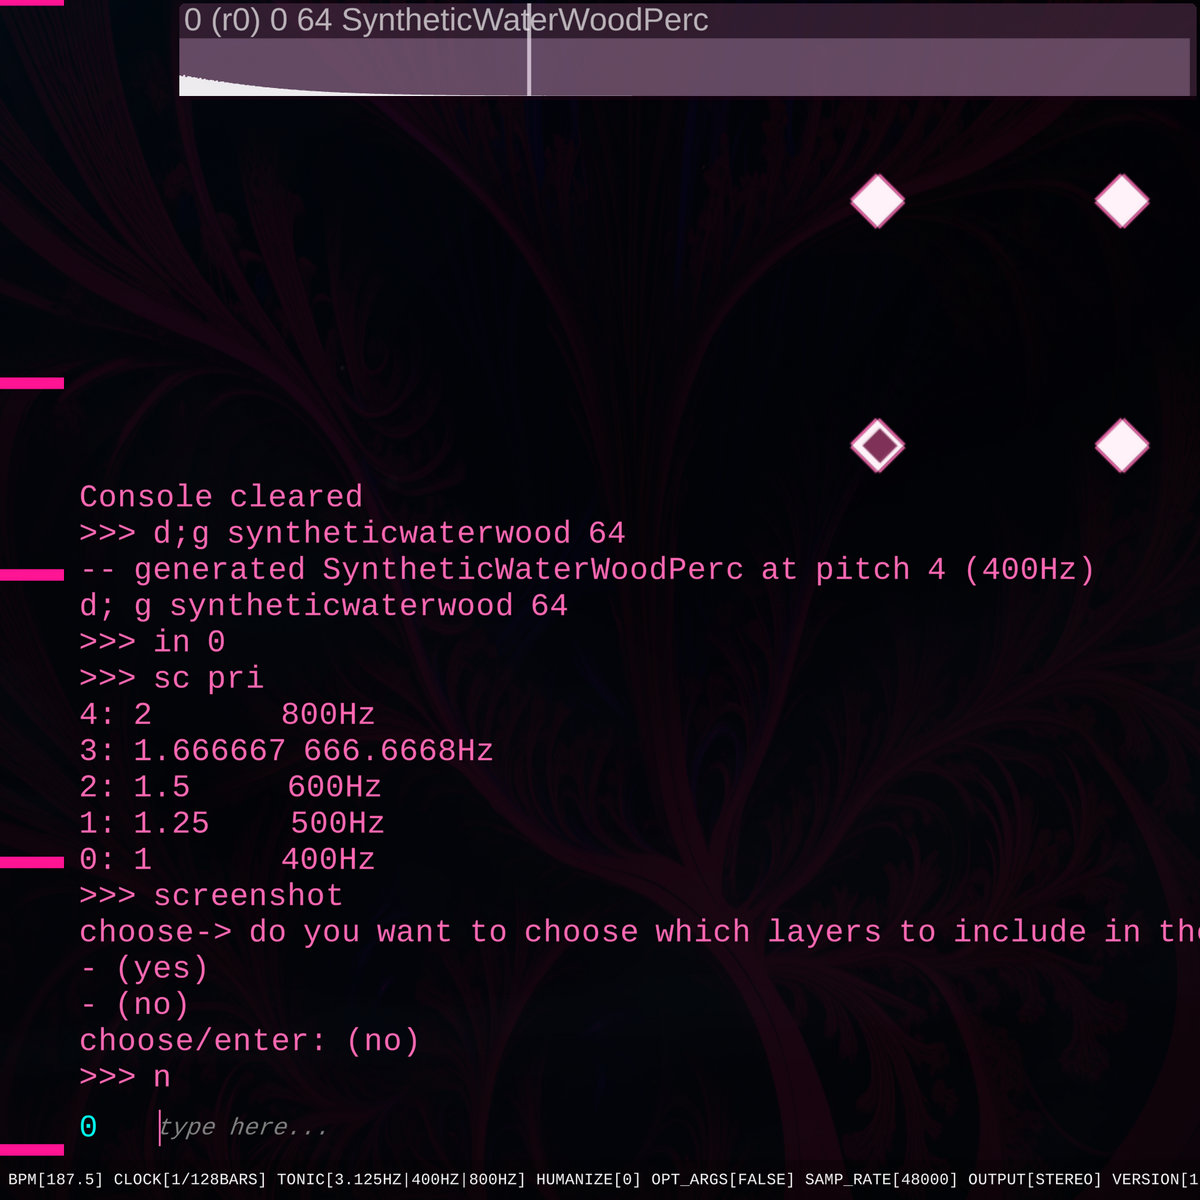Click pink bar beside 'generated SyntheticWaterWoodPerc' line
The height and width of the screenshot is (1200, 1200).
pos(32,574)
